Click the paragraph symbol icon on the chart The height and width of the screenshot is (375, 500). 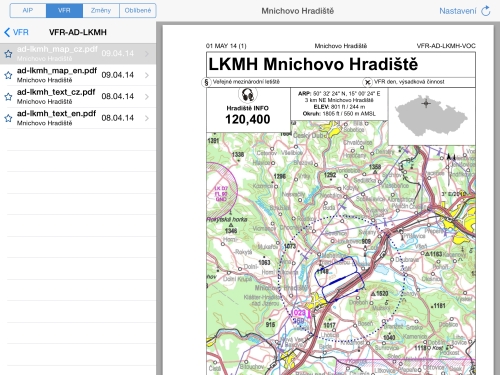pyautogui.click(x=206, y=82)
